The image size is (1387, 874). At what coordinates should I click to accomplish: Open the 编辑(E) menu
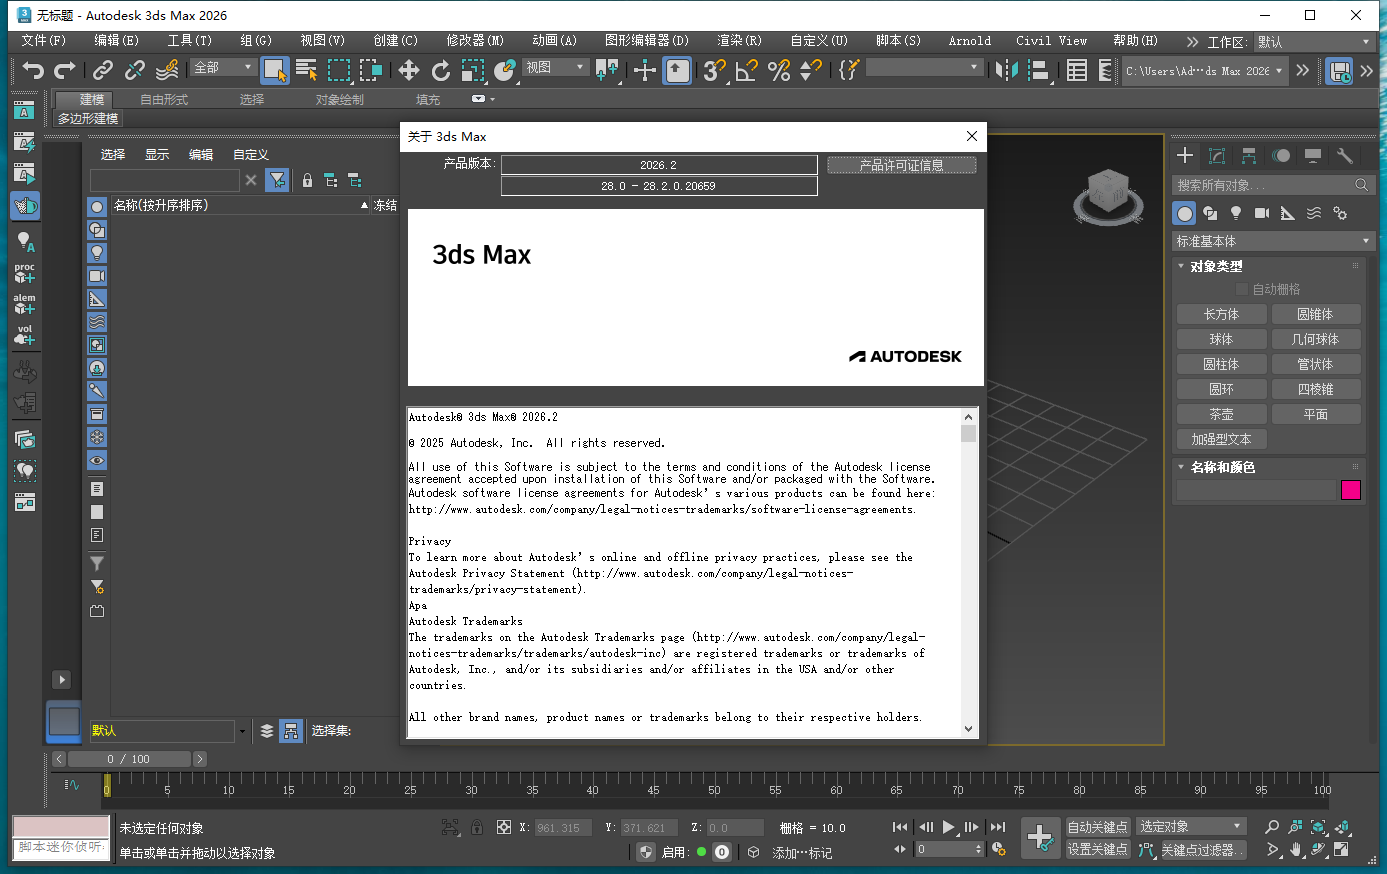[116, 41]
